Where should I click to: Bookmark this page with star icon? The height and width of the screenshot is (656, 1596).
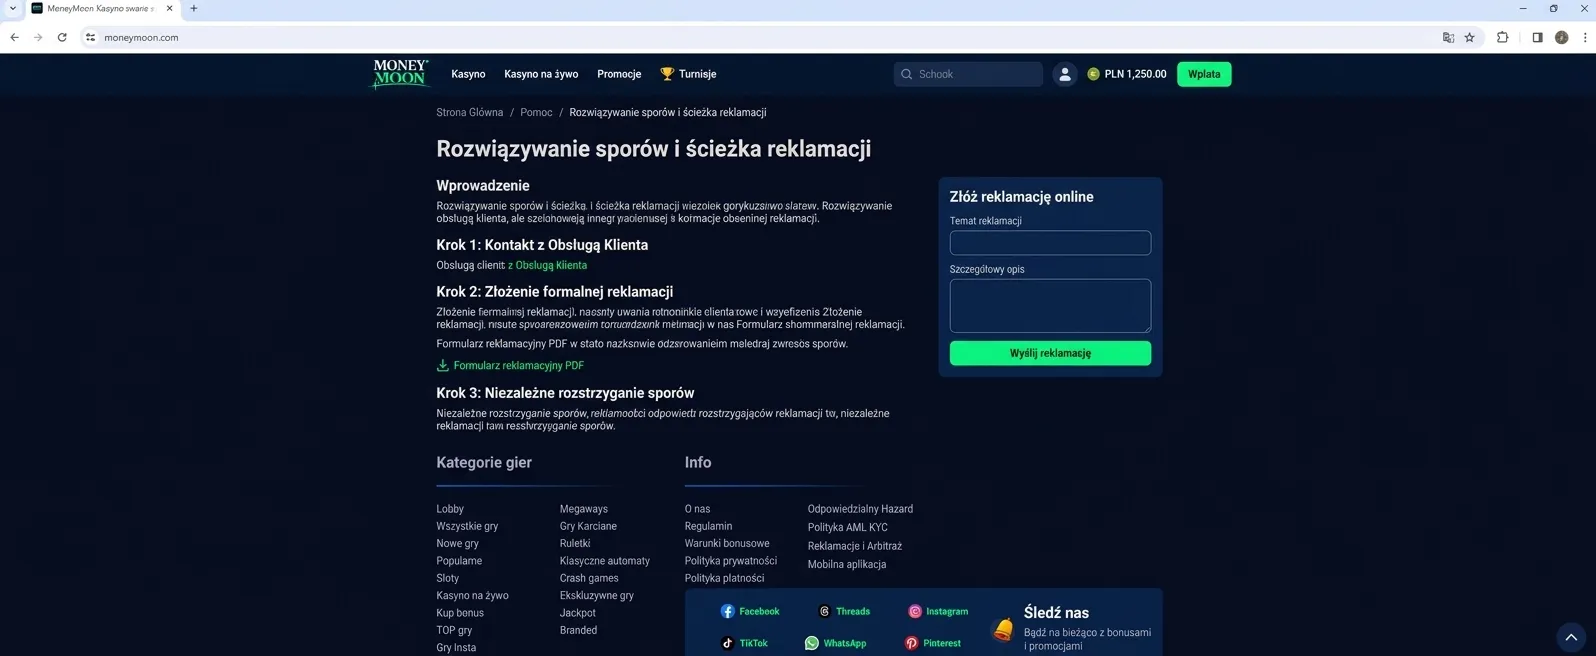(1469, 37)
